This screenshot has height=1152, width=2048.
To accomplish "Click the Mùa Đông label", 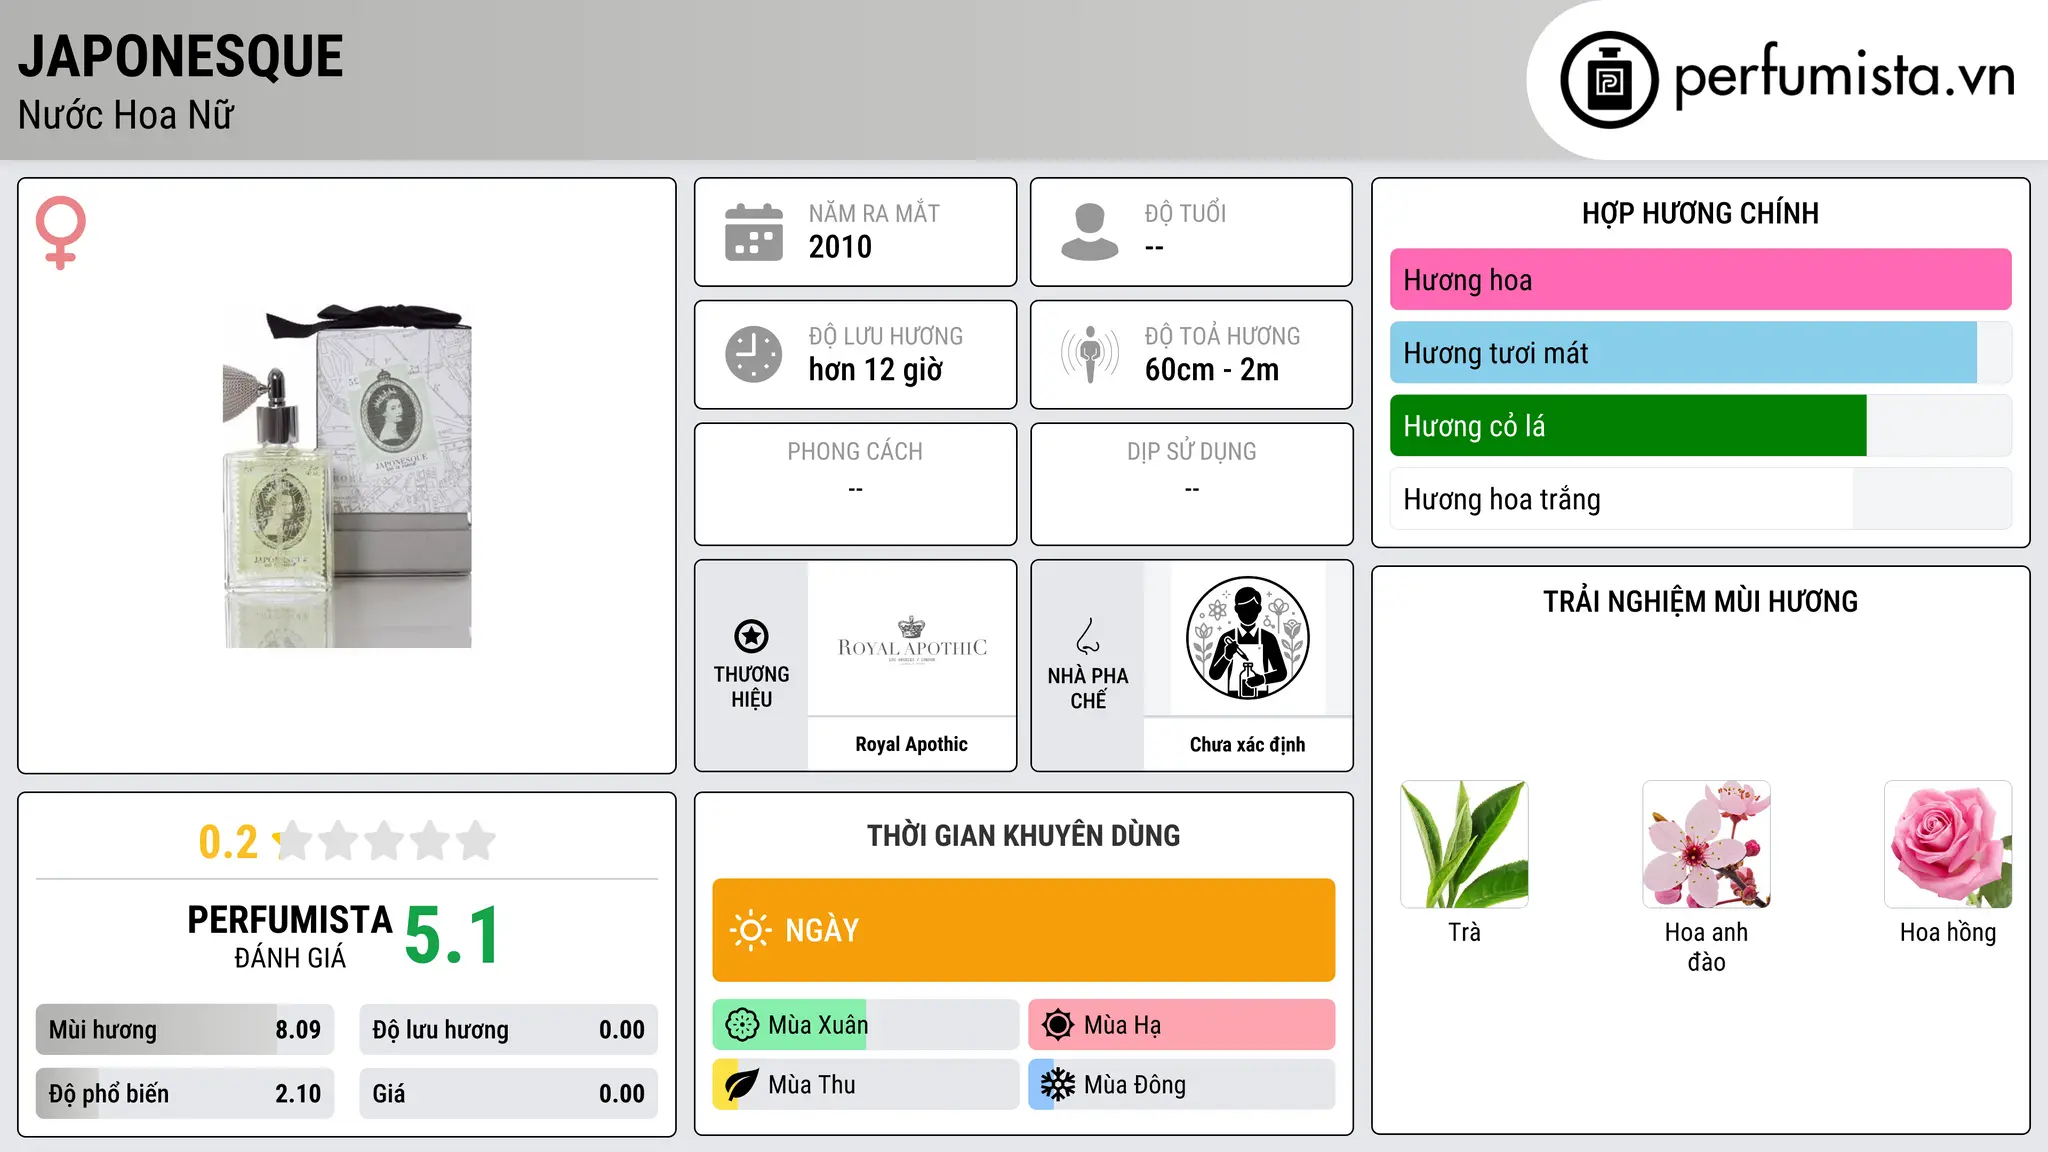I will (x=1135, y=1085).
